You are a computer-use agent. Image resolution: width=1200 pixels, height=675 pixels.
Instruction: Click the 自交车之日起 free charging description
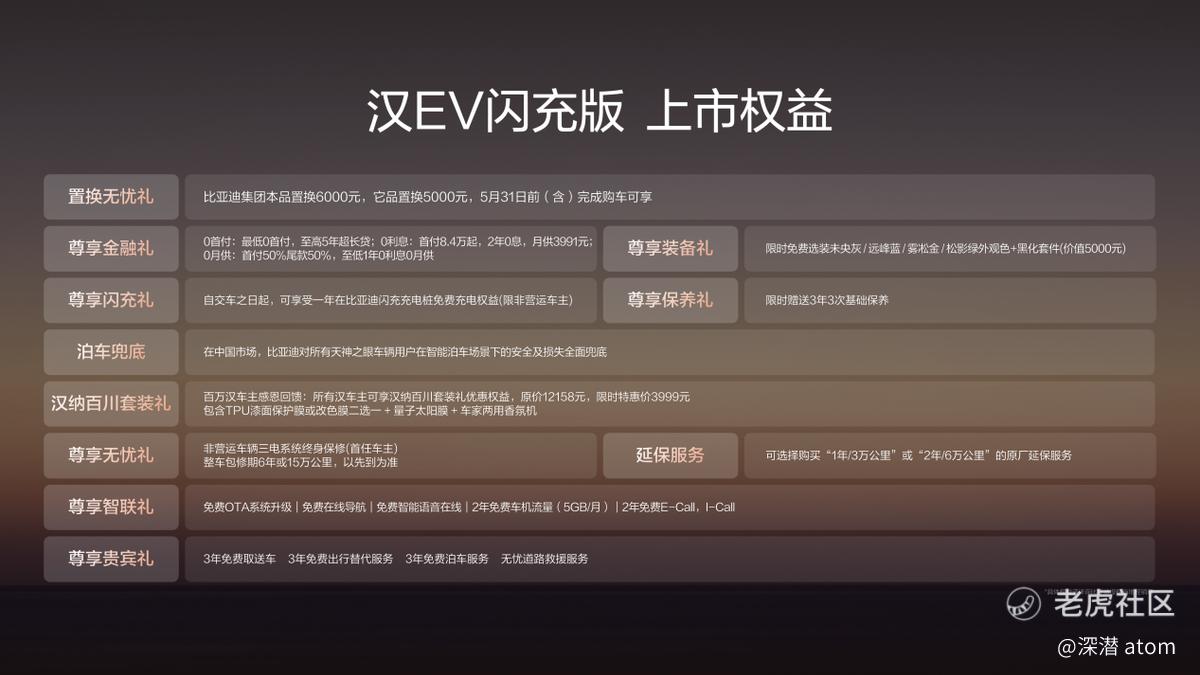click(387, 300)
